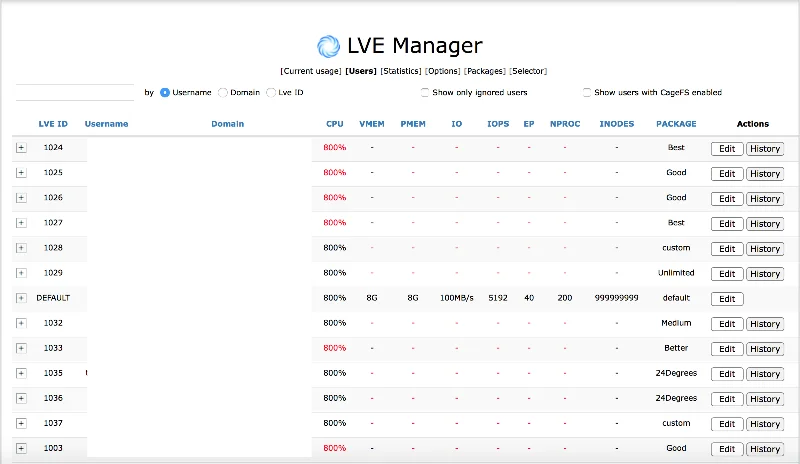Open History for LVE ID 1037
This screenshot has width=800, height=464.
(x=765, y=424)
